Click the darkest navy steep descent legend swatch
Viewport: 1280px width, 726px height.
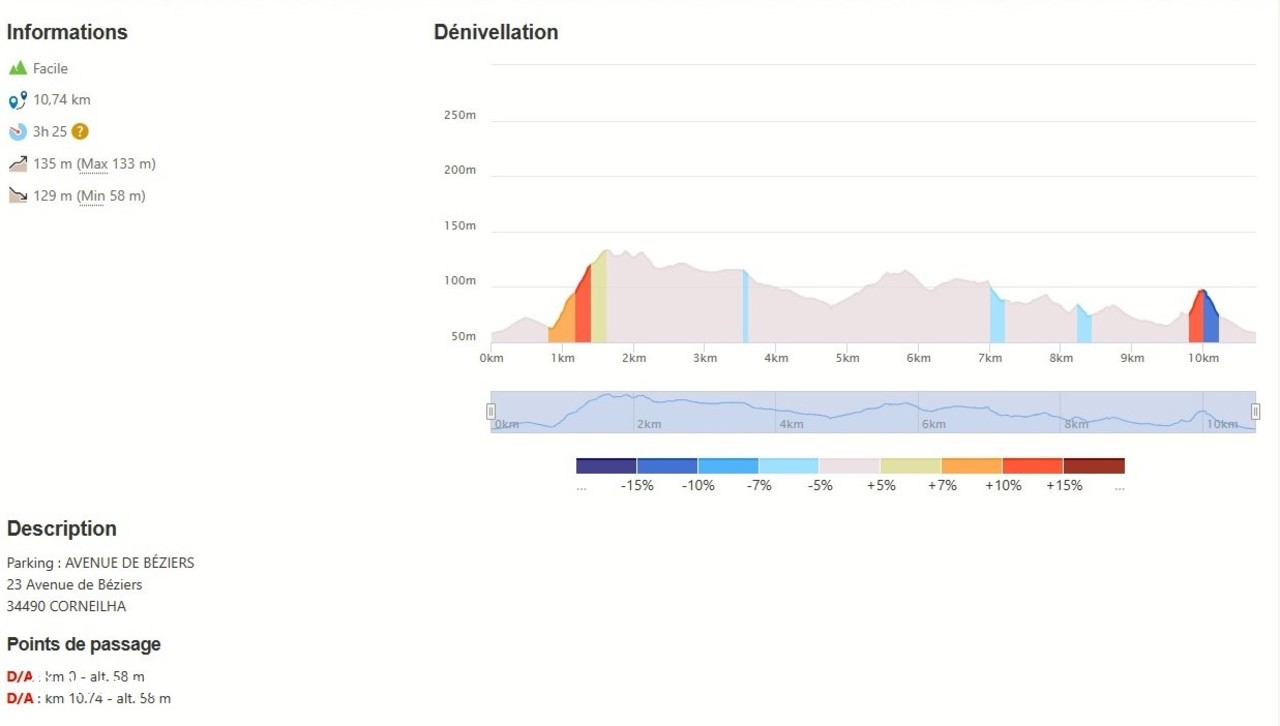pyautogui.click(x=606, y=466)
